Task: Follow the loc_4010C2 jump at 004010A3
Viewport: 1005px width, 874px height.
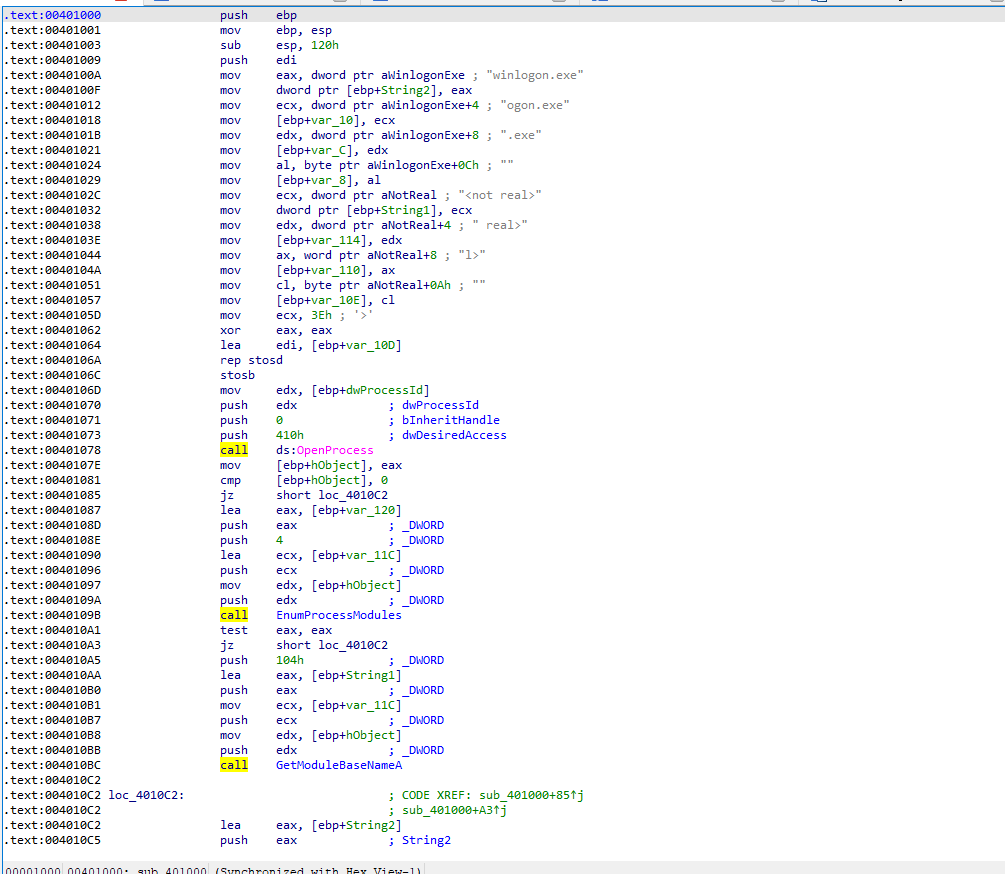Action: 353,646
